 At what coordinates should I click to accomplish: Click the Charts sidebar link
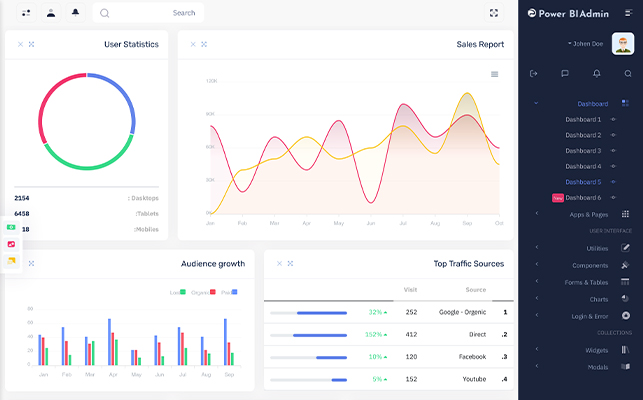[599, 299]
